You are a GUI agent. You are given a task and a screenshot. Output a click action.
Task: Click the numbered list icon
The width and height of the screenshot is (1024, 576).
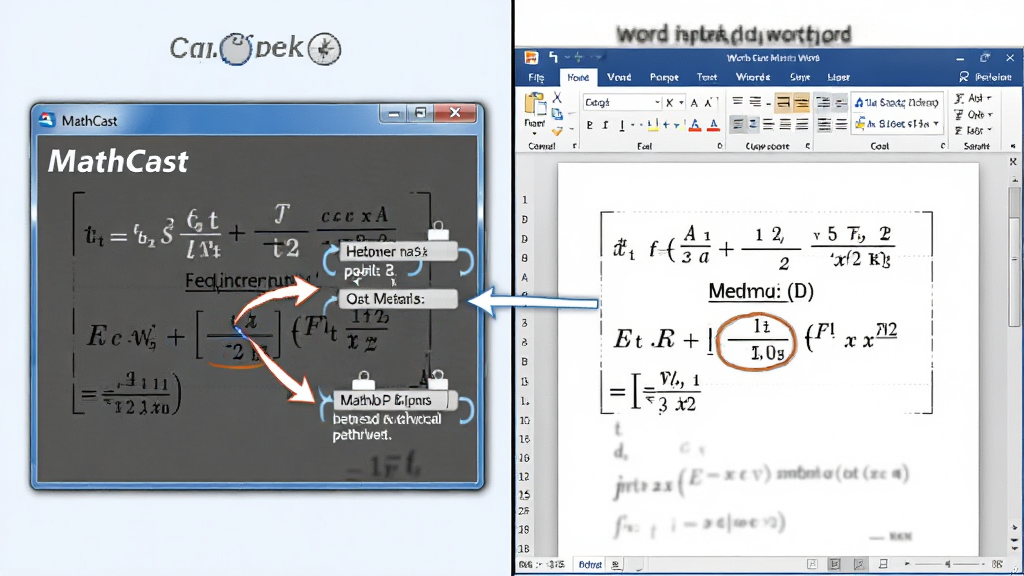[755, 101]
